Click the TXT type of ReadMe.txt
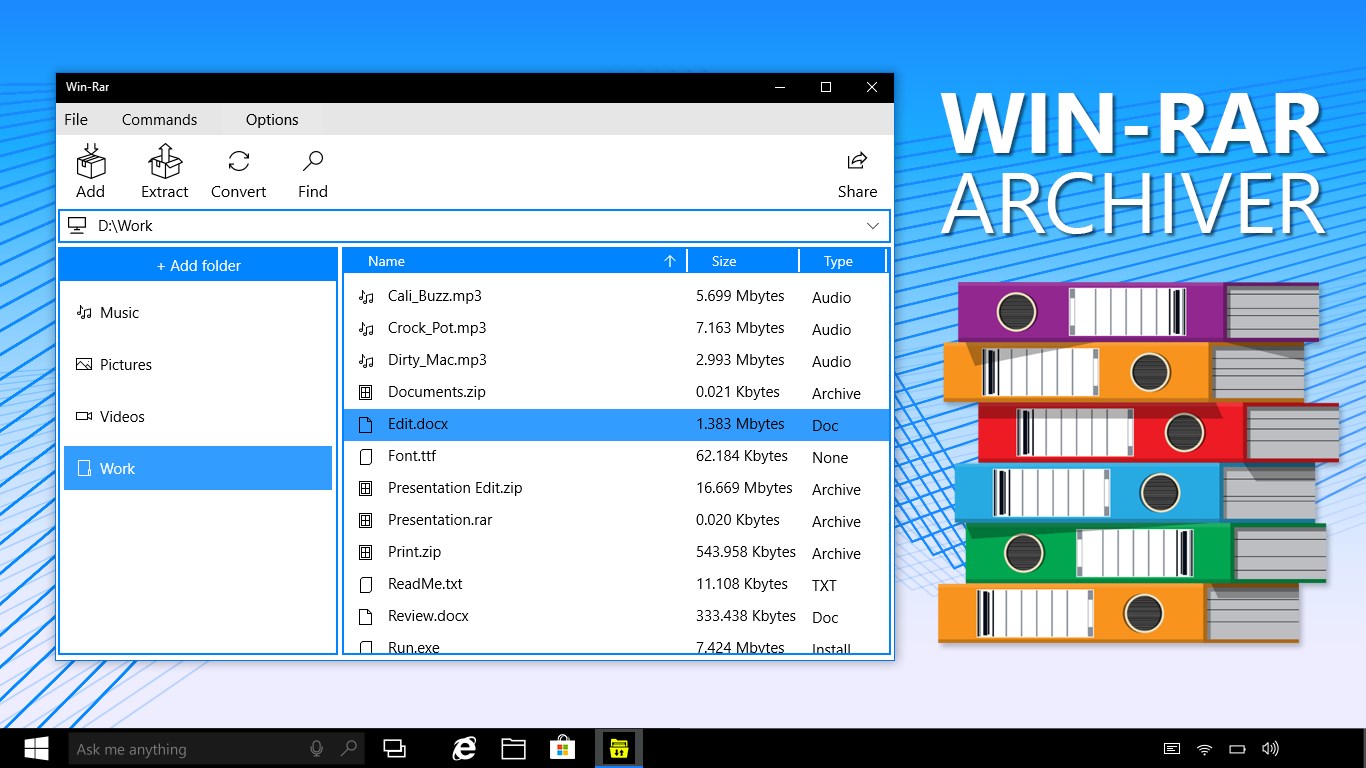The image size is (1366, 768). (824, 586)
